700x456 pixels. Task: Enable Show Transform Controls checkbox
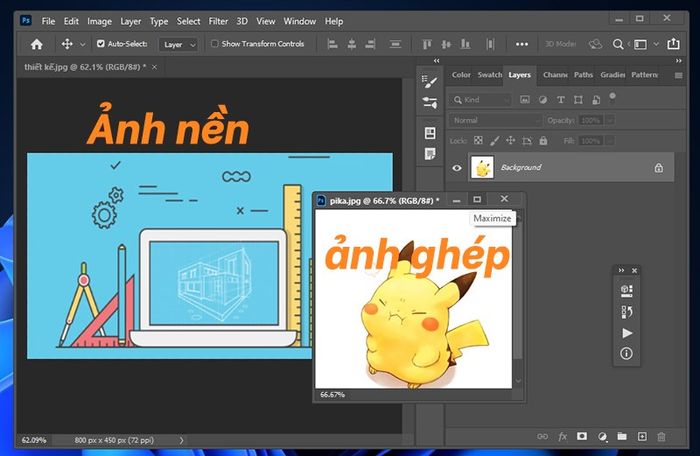point(215,44)
